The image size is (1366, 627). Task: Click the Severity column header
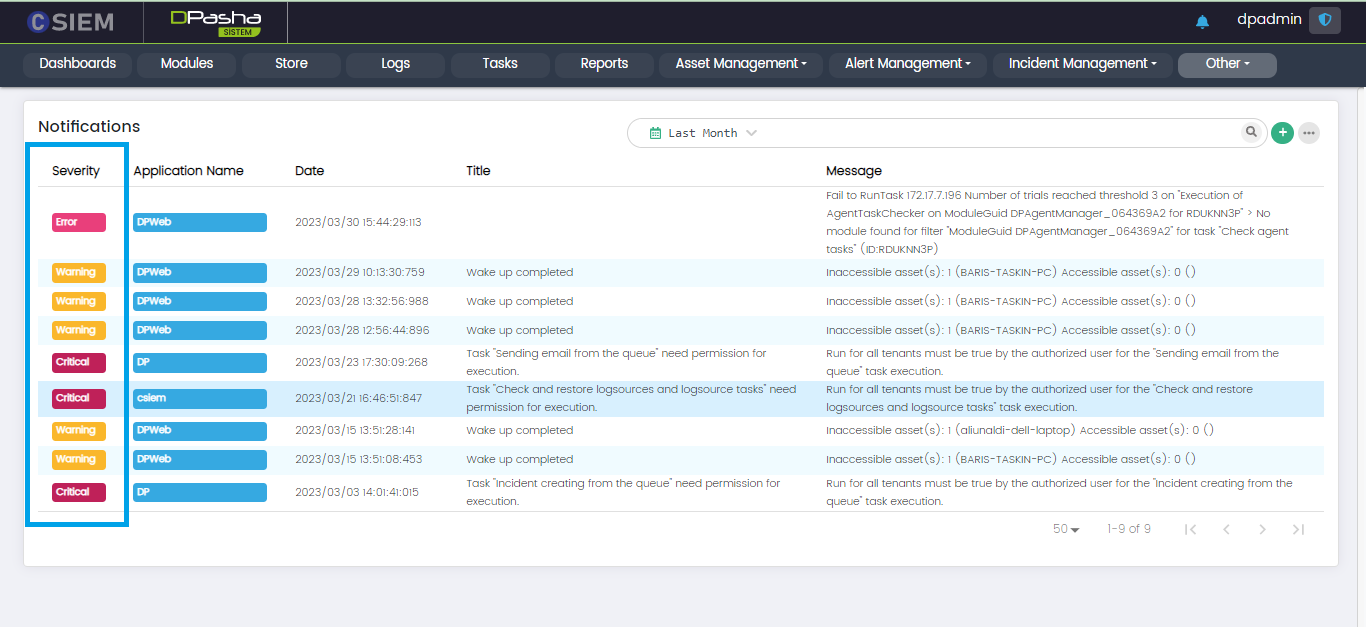click(x=76, y=171)
